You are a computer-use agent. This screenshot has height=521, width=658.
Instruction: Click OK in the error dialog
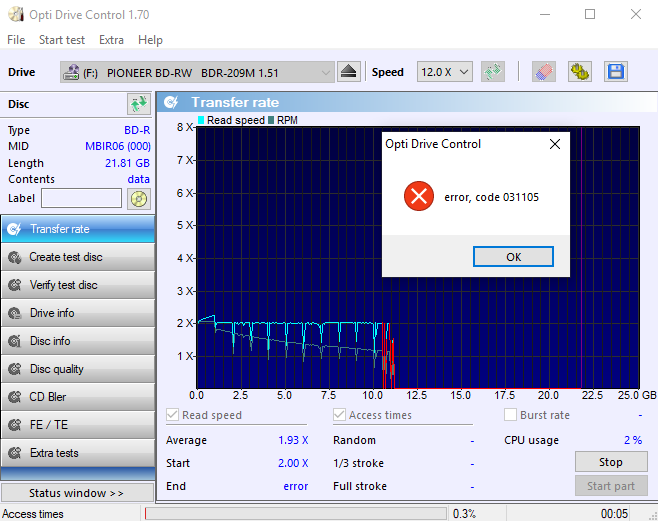pos(513,257)
